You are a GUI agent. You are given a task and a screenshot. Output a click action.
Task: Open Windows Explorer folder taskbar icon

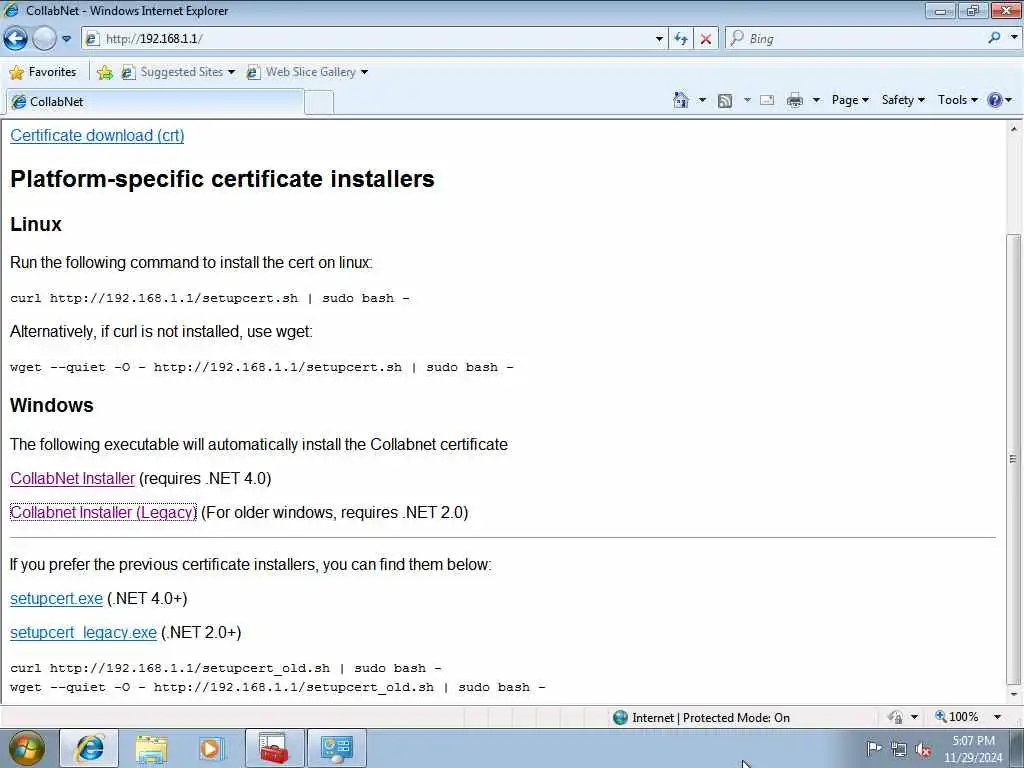coord(152,748)
